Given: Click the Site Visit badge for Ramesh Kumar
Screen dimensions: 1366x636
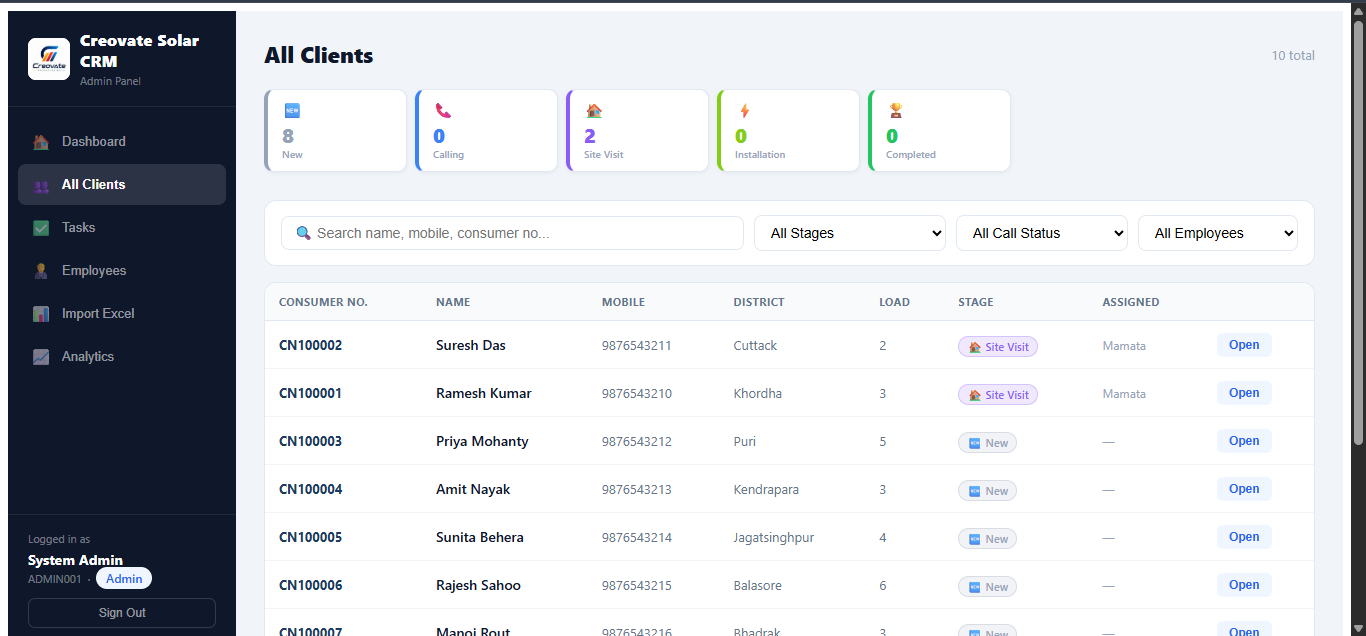Looking at the screenshot, I should (x=998, y=395).
